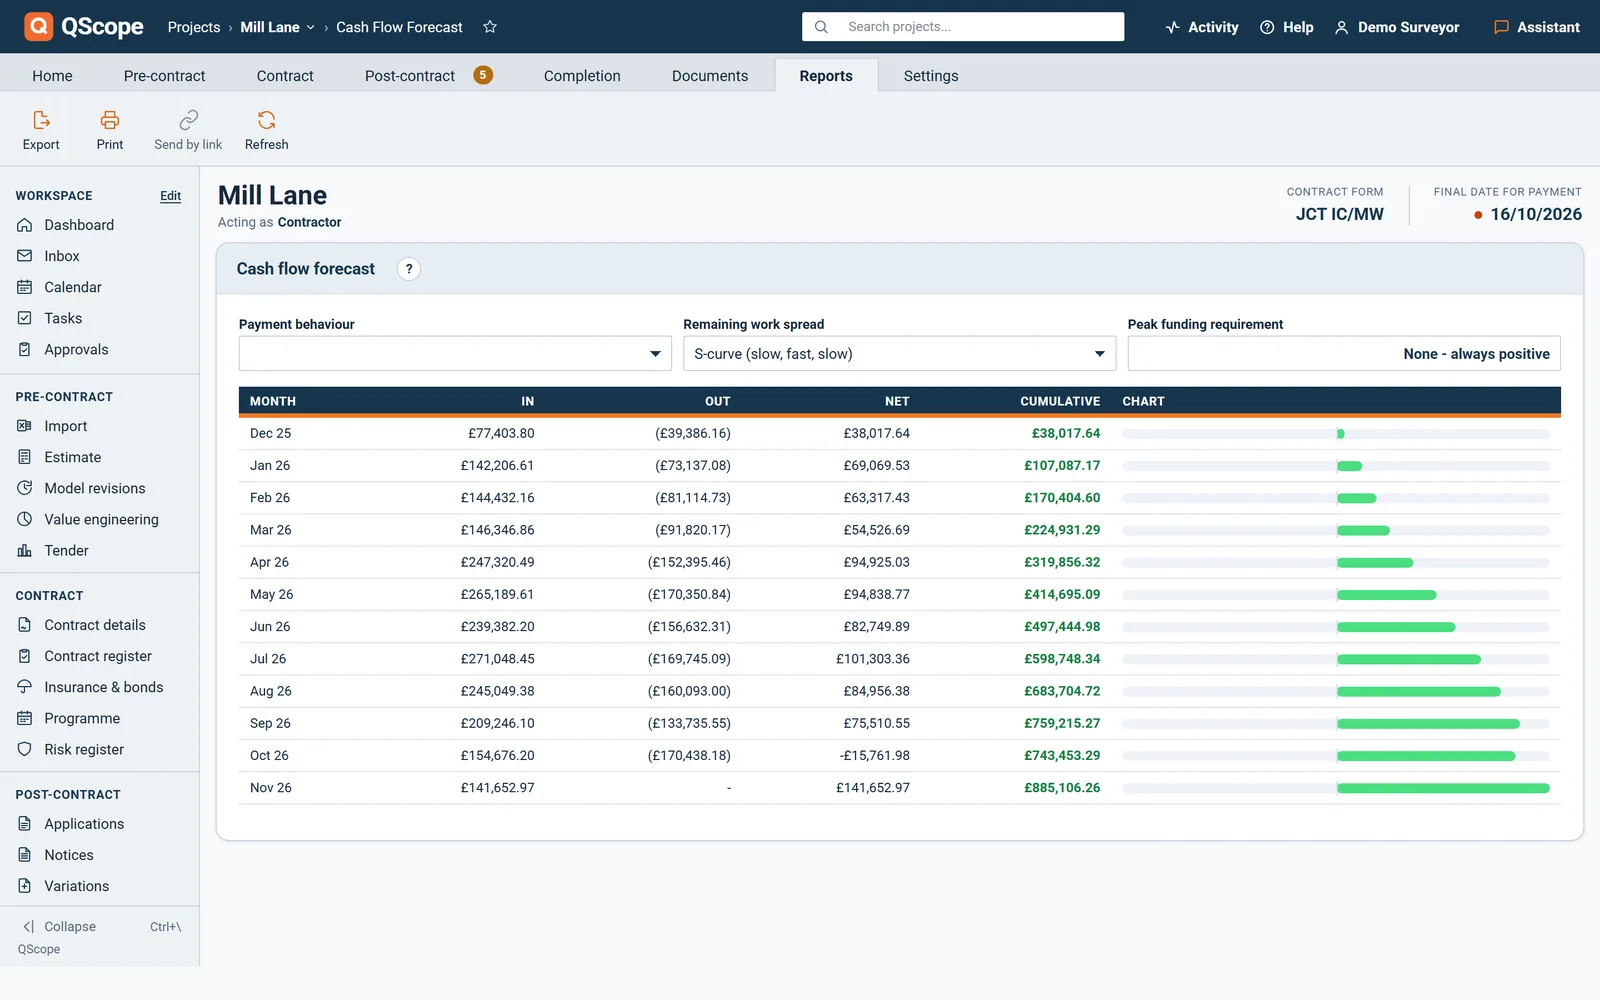
Task: Refresh the forecast data
Action: point(266,131)
